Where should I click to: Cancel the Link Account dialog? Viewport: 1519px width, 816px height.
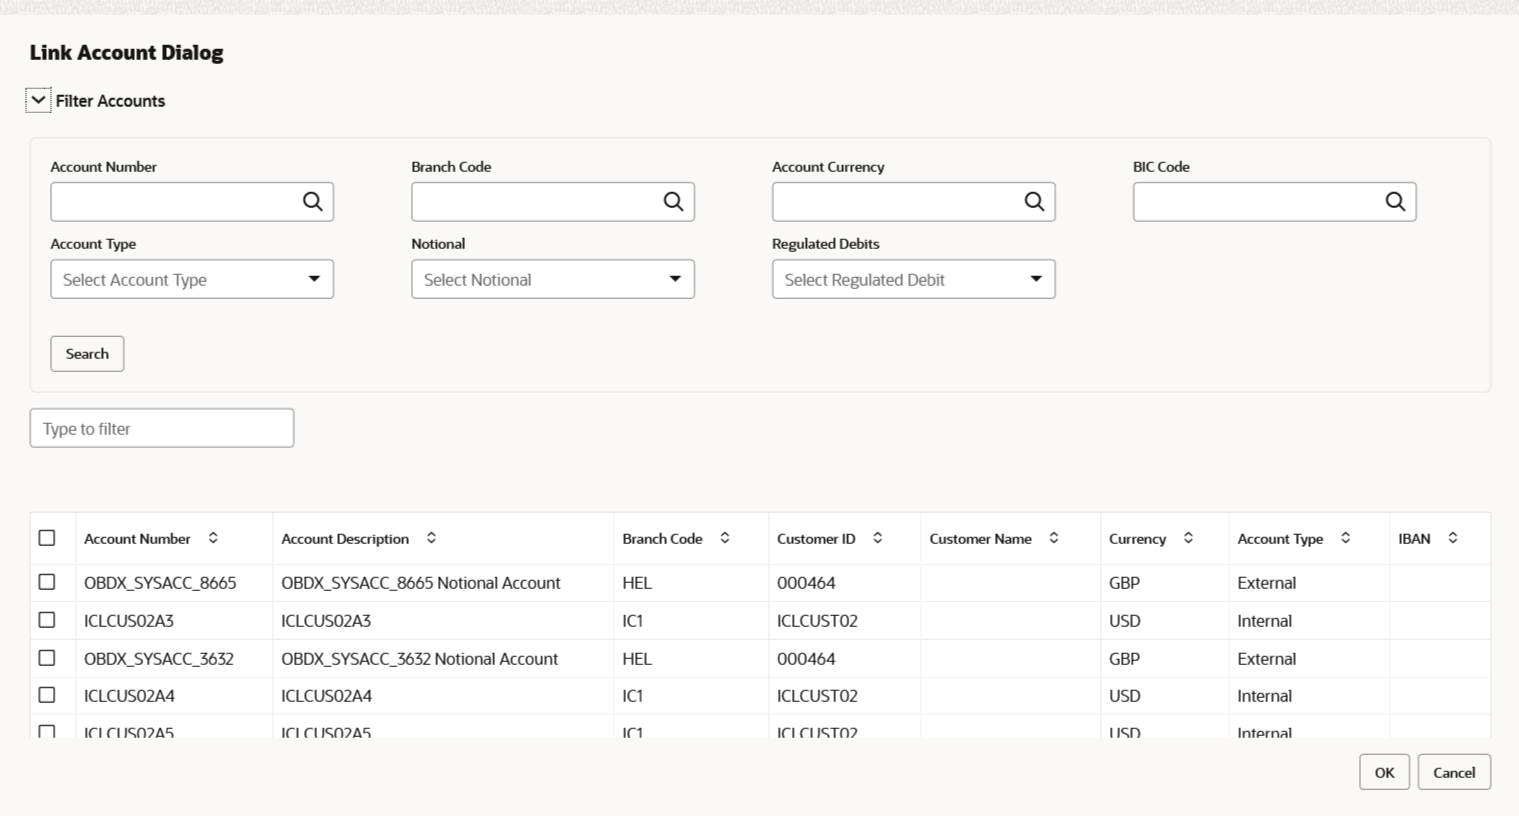click(x=1454, y=772)
